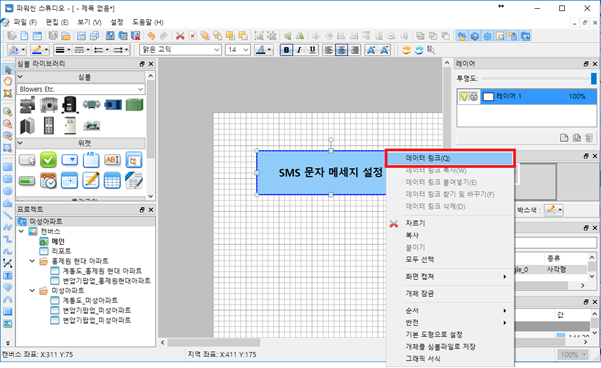Screen dimensions: 601x368
Task: Open the 편집 (E) menu
Action: point(57,22)
